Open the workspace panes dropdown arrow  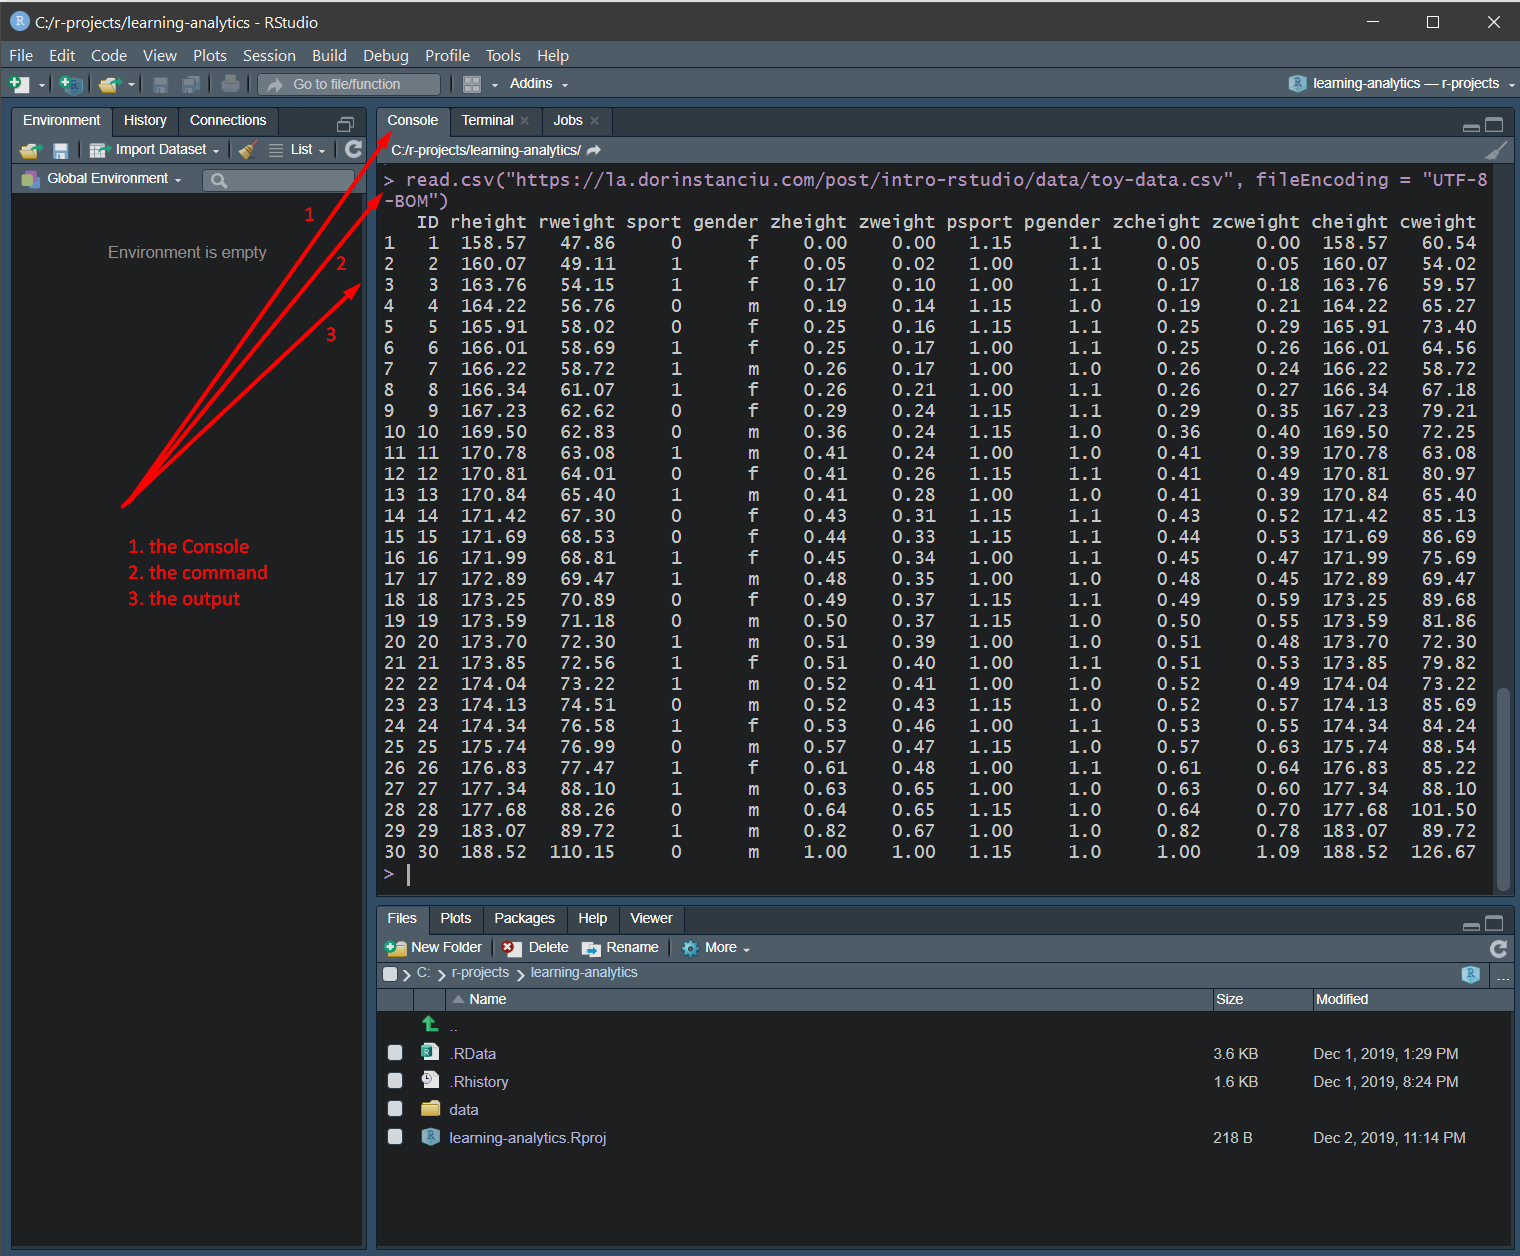pos(494,85)
